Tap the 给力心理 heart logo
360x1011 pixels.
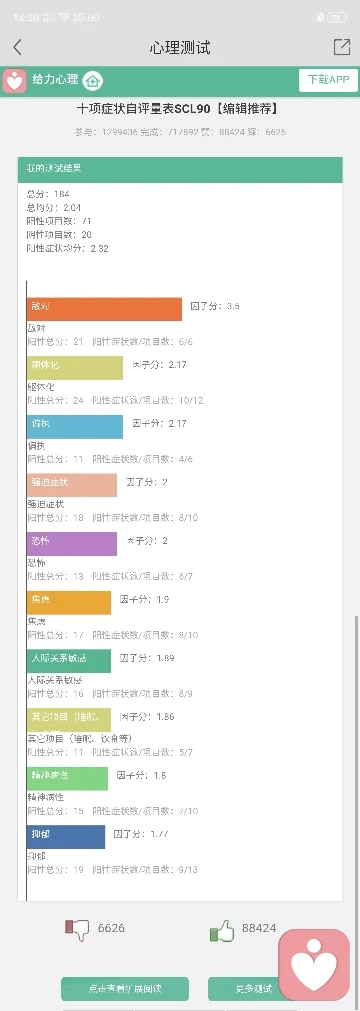(x=14, y=81)
